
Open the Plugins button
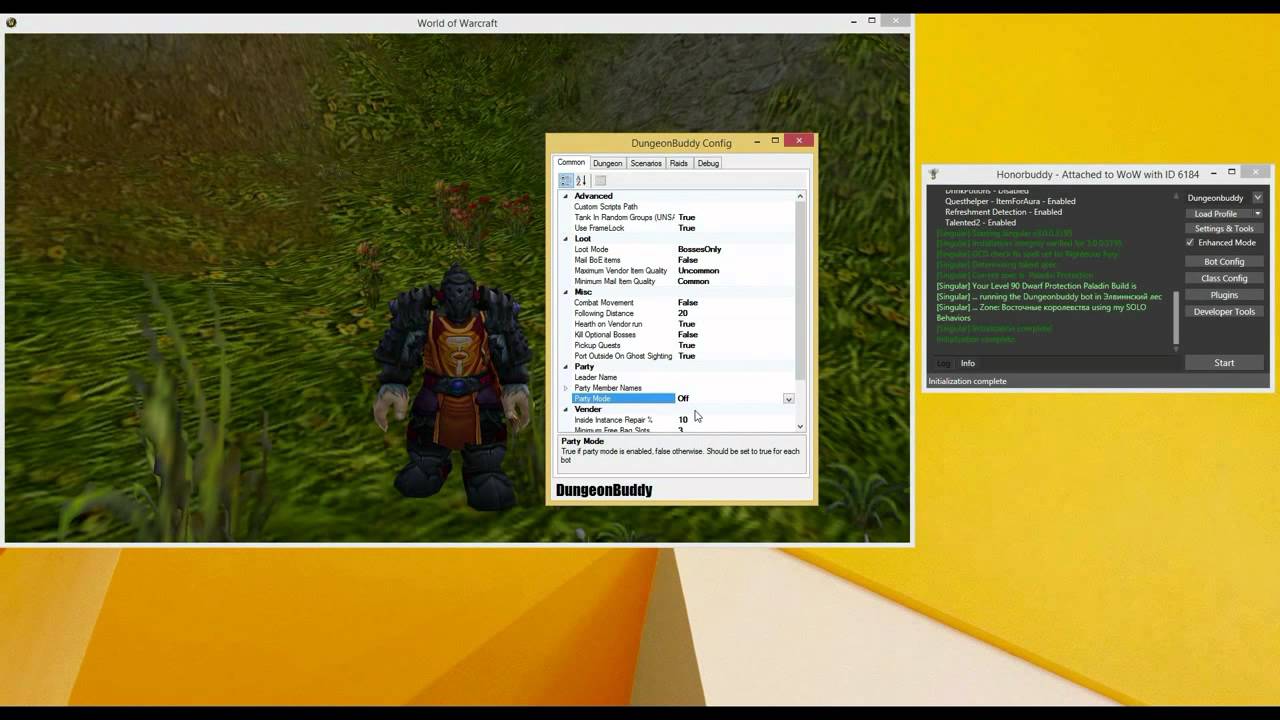(1224, 295)
